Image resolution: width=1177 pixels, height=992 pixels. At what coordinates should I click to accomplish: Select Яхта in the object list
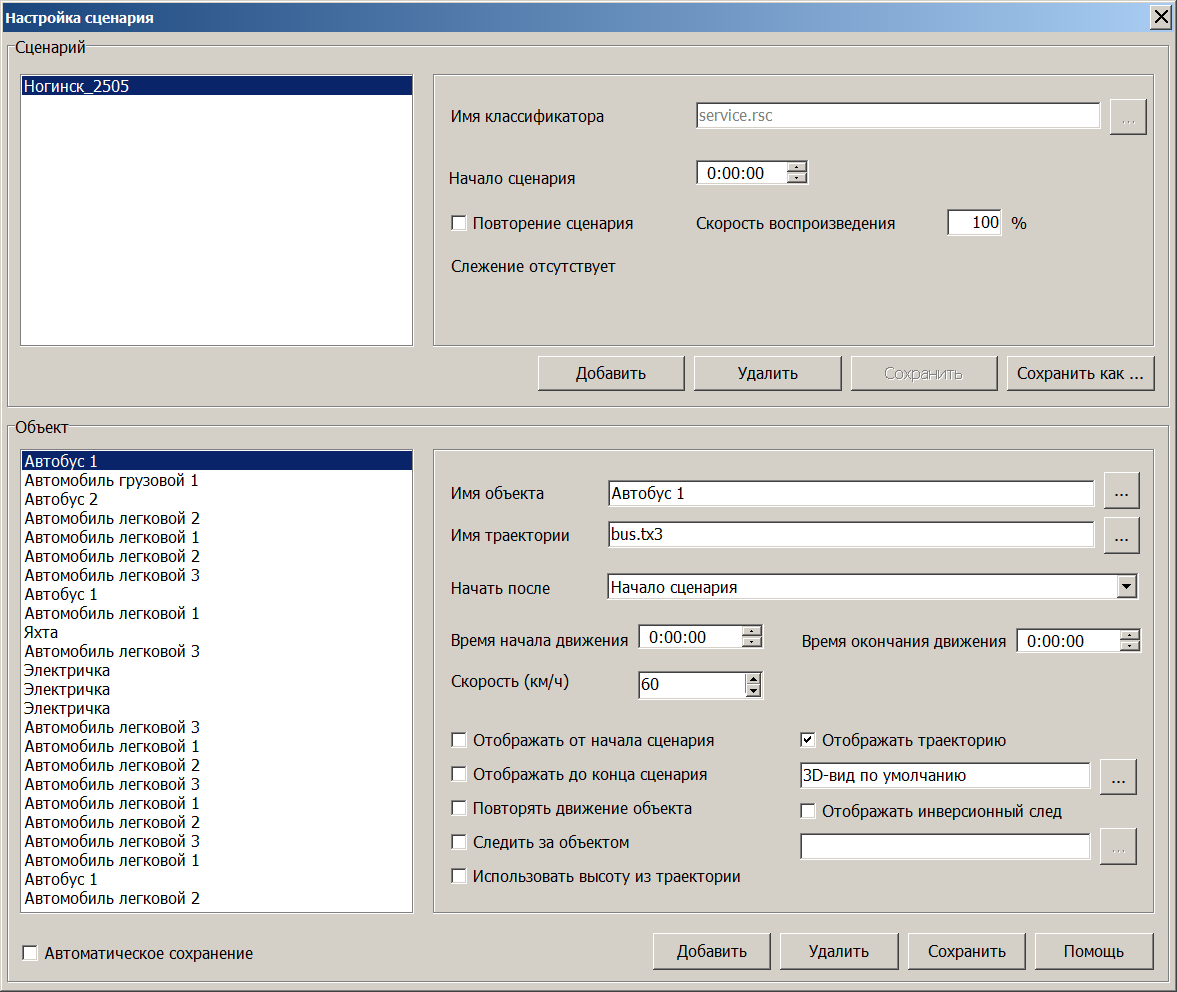point(41,632)
